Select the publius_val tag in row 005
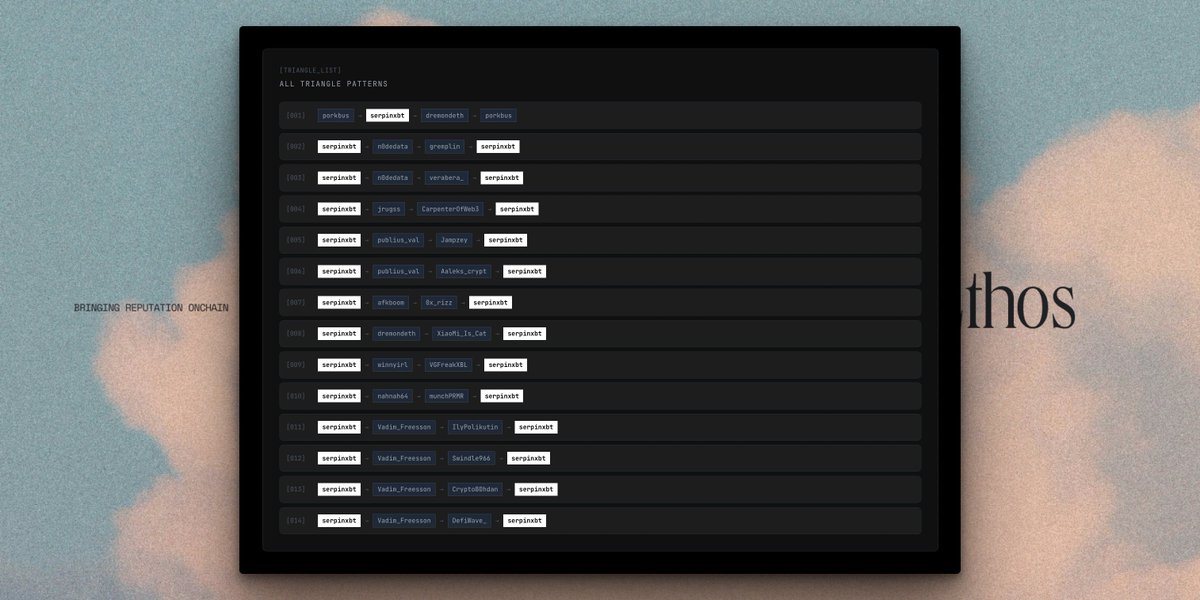 click(399, 239)
